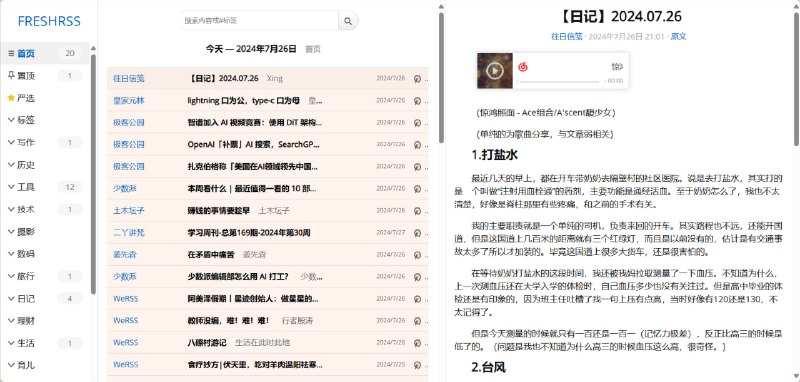
Task: Click article title 【日记】2024.07.26 in reader
Action: [x=619, y=17]
